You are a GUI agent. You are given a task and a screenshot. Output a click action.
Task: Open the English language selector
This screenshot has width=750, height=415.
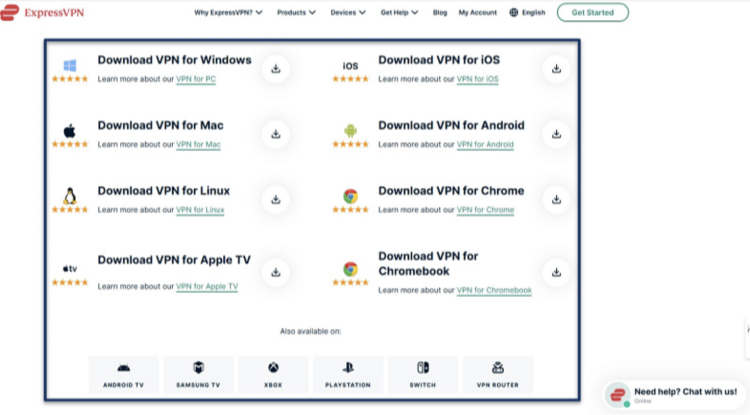click(x=527, y=12)
